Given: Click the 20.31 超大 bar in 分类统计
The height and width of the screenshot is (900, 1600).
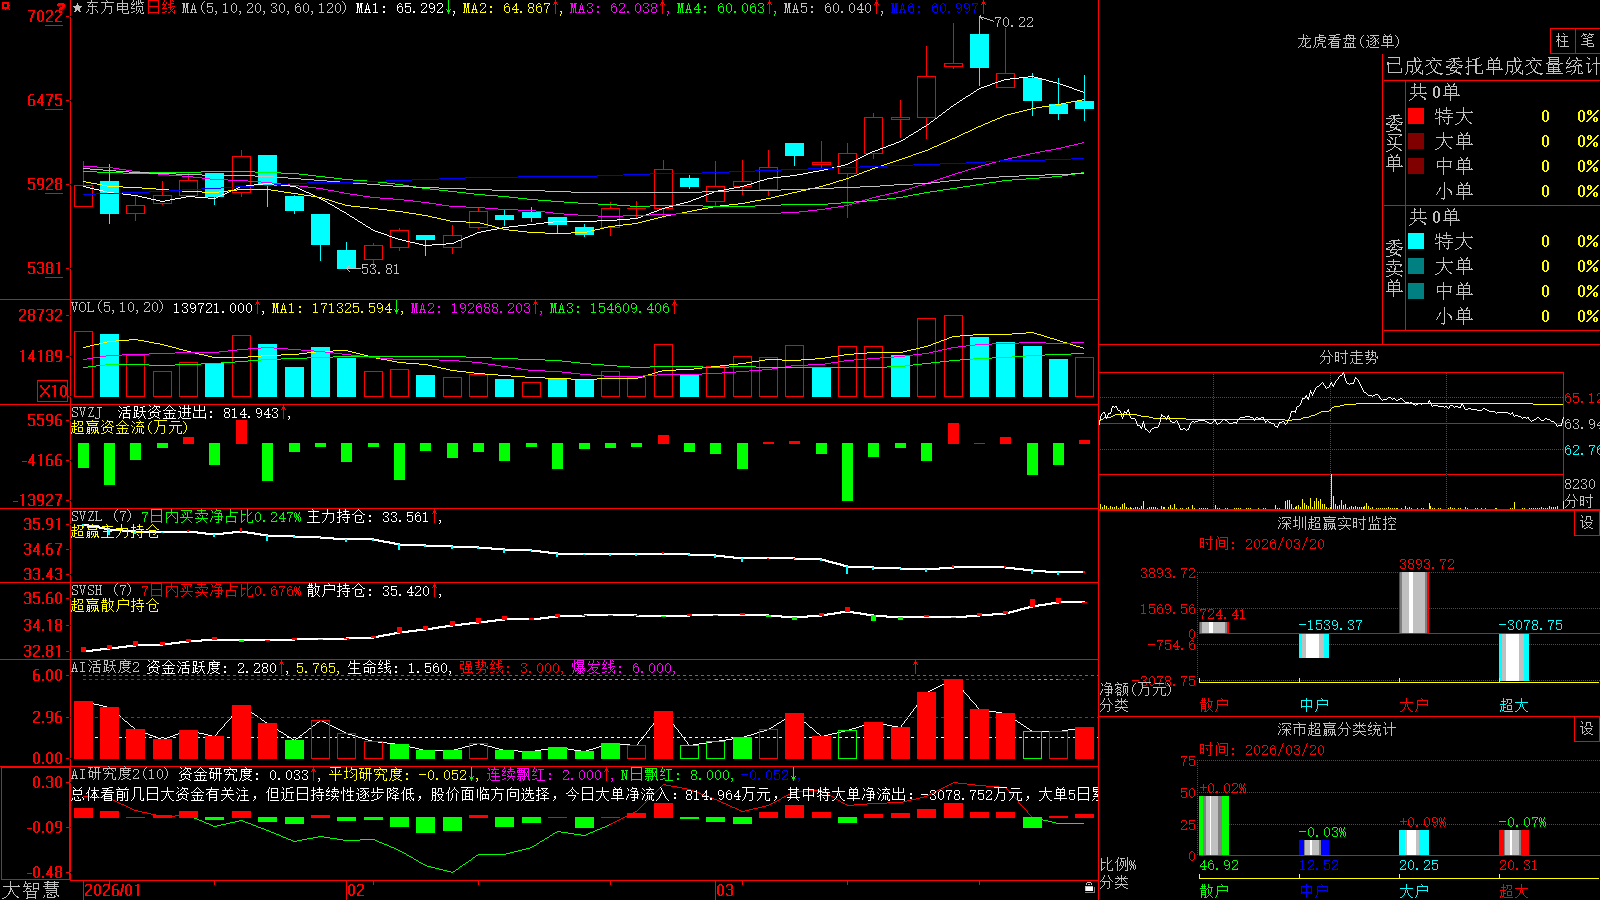Looking at the screenshot, I should 1514,843.
